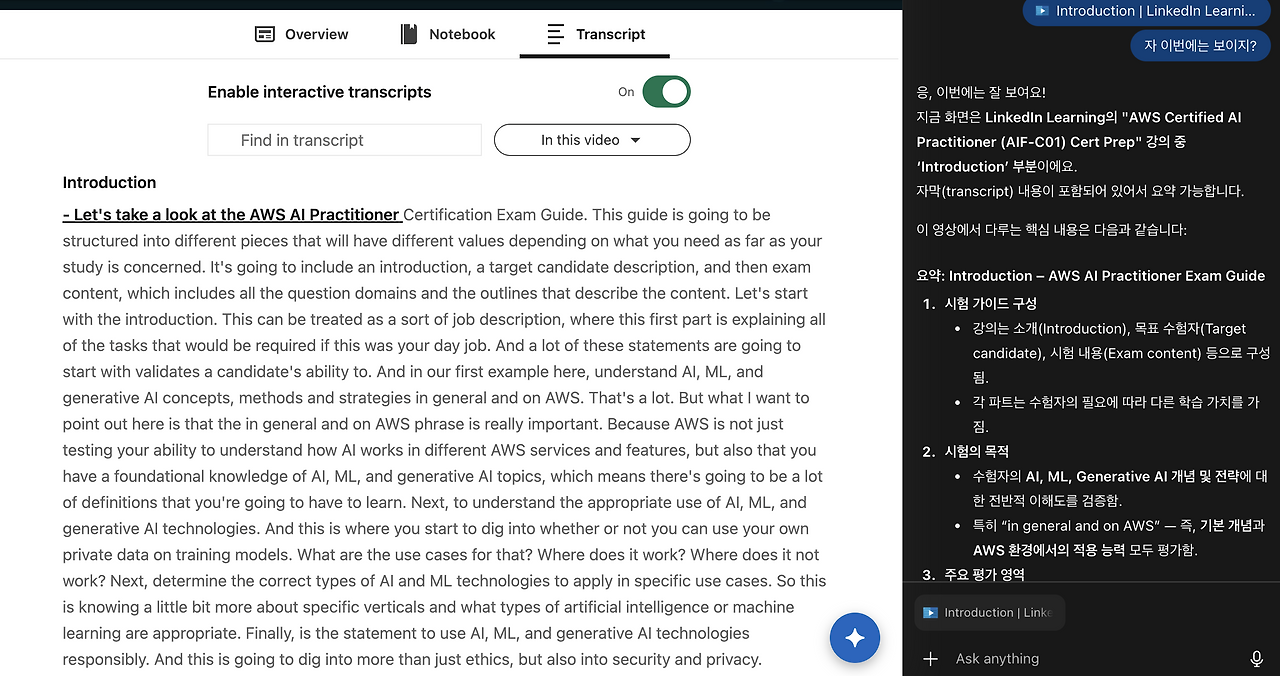Select the Notebook icon
The height and width of the screenshot is (676, 1280).
408,33
